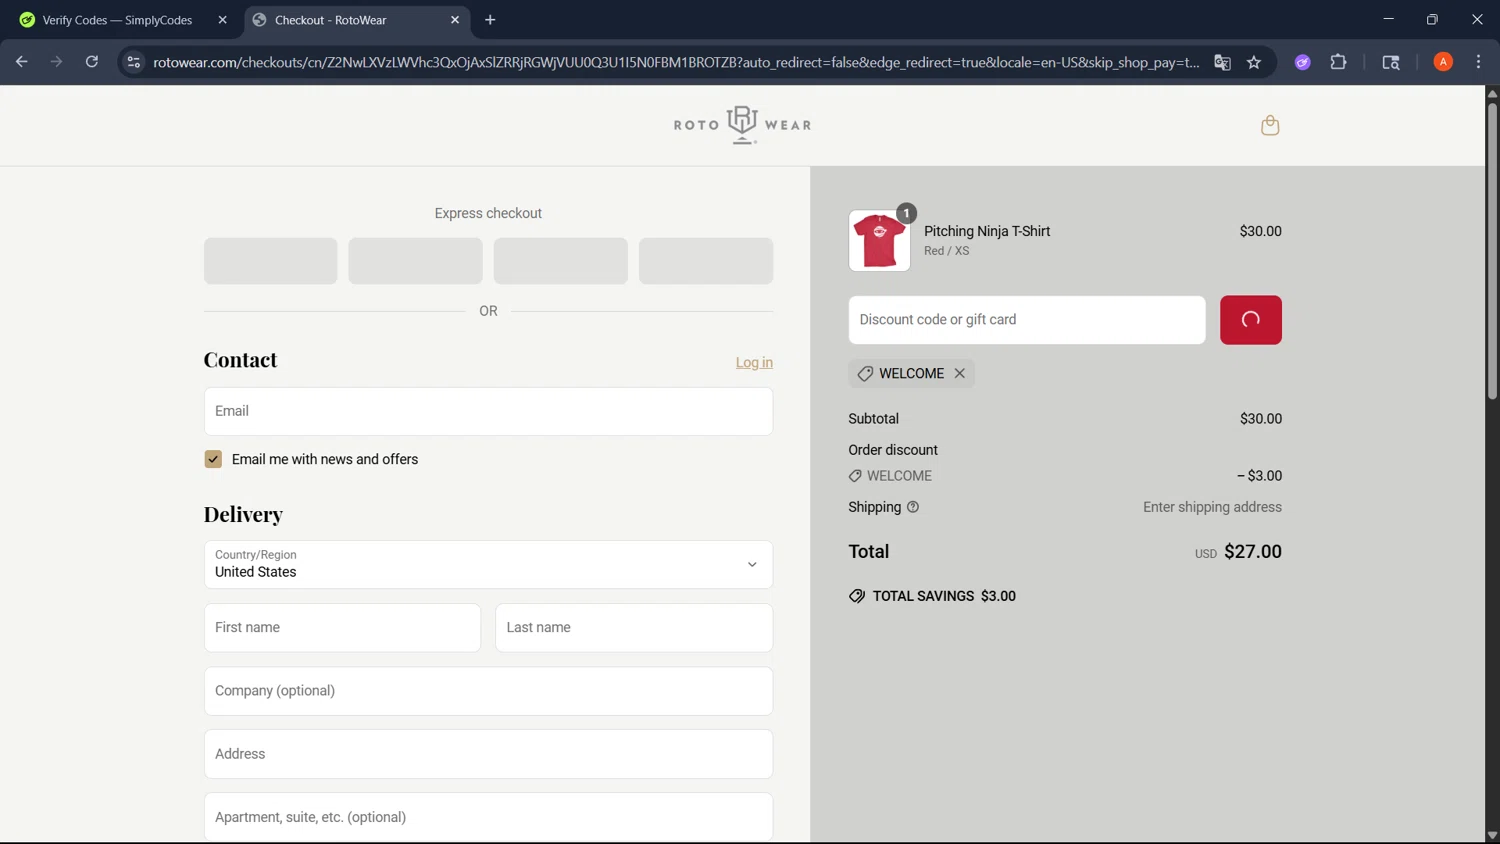Click the Enter shipping address text
1500x844 pixels.
pyautogui.click(x=1212, y=507)
